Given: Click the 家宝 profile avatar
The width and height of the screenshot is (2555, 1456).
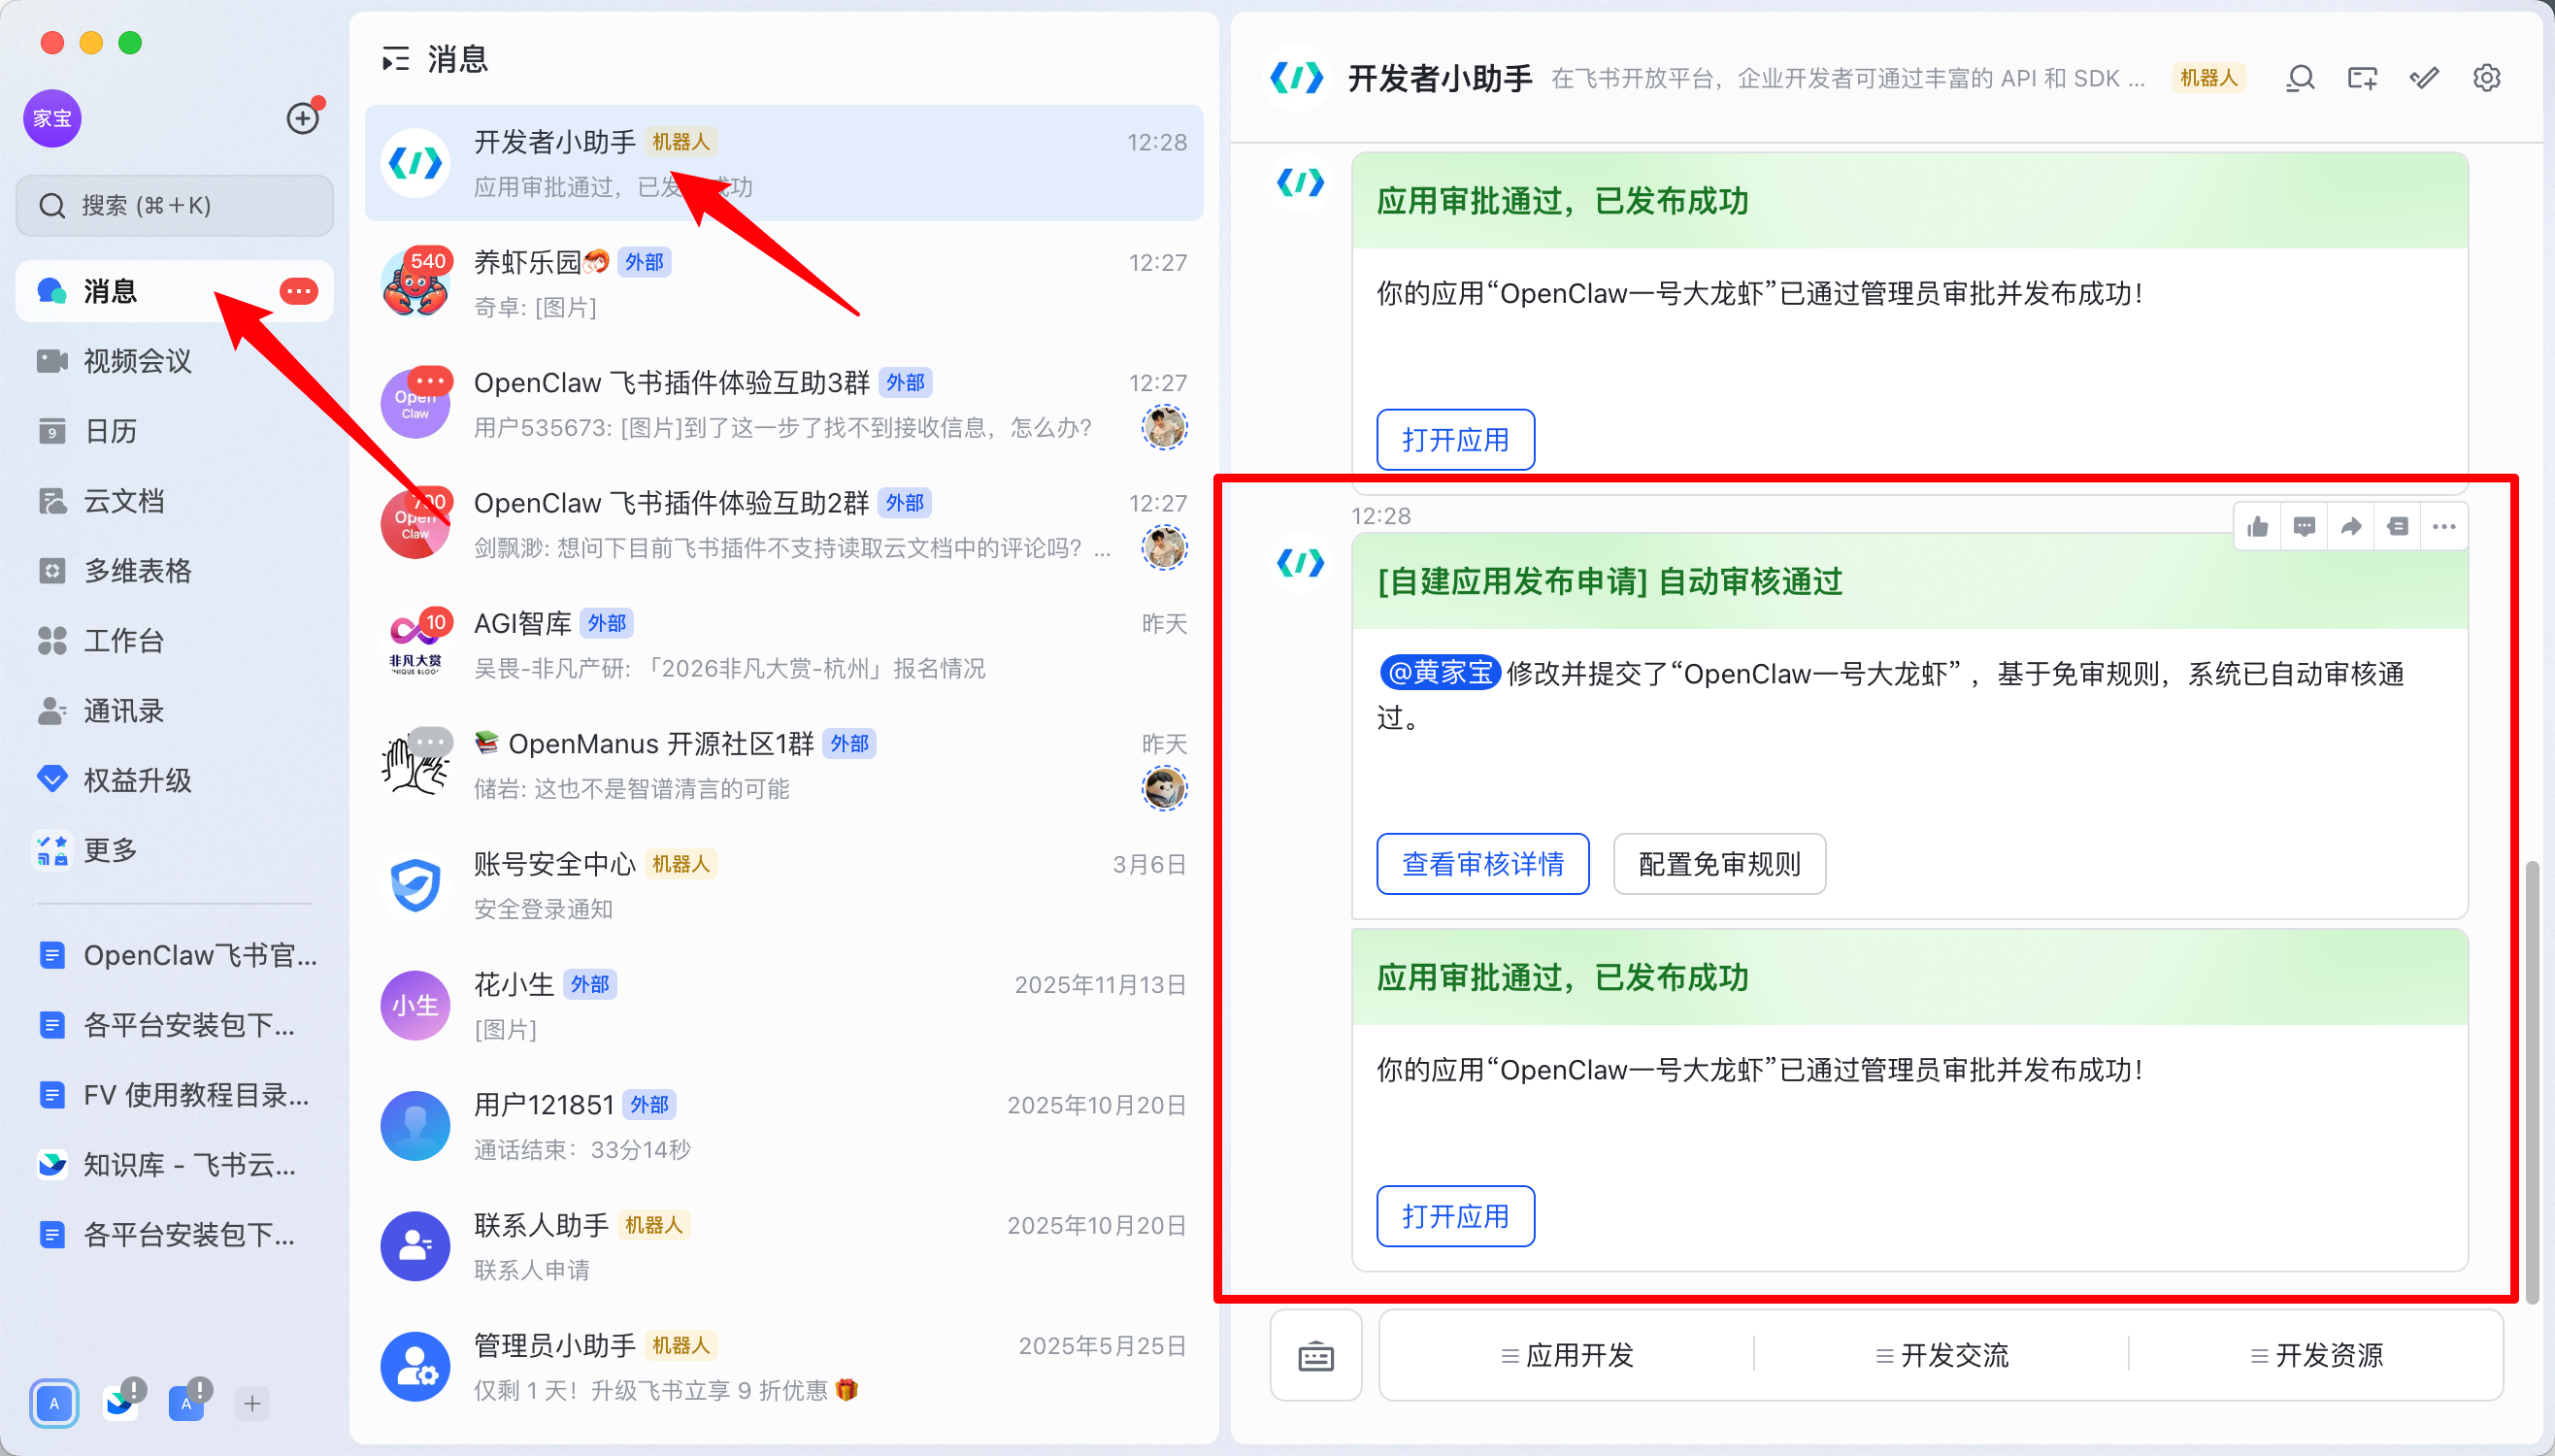Looking at the screenshot, I should (52, 118).
